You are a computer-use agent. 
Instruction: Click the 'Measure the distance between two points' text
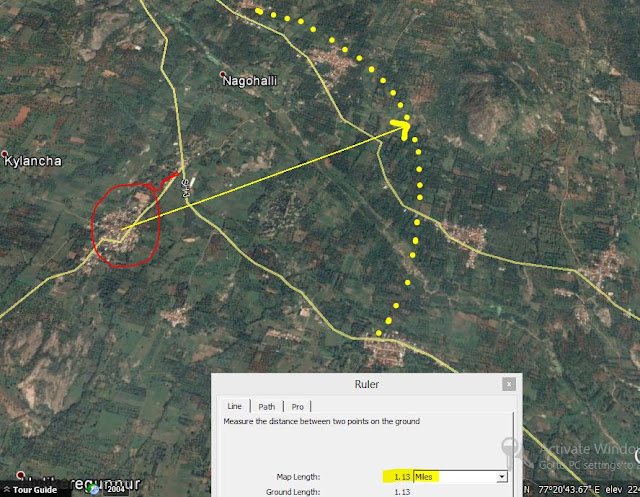[321, 421]
